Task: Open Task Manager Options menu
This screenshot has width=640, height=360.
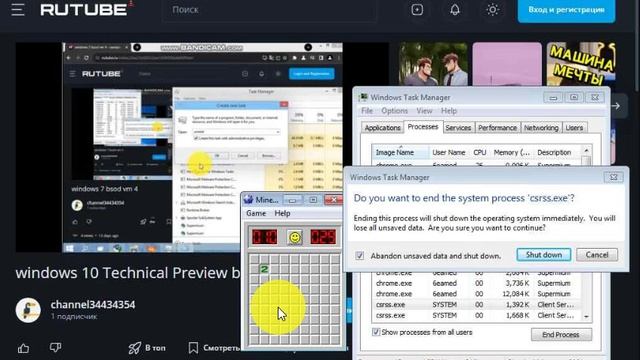Action: point(394,111)
